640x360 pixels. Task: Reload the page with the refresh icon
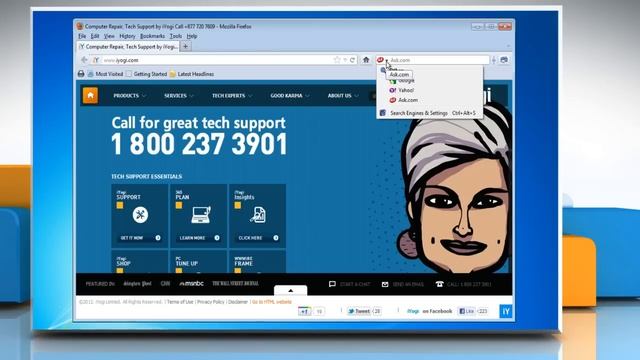point(352,60)
